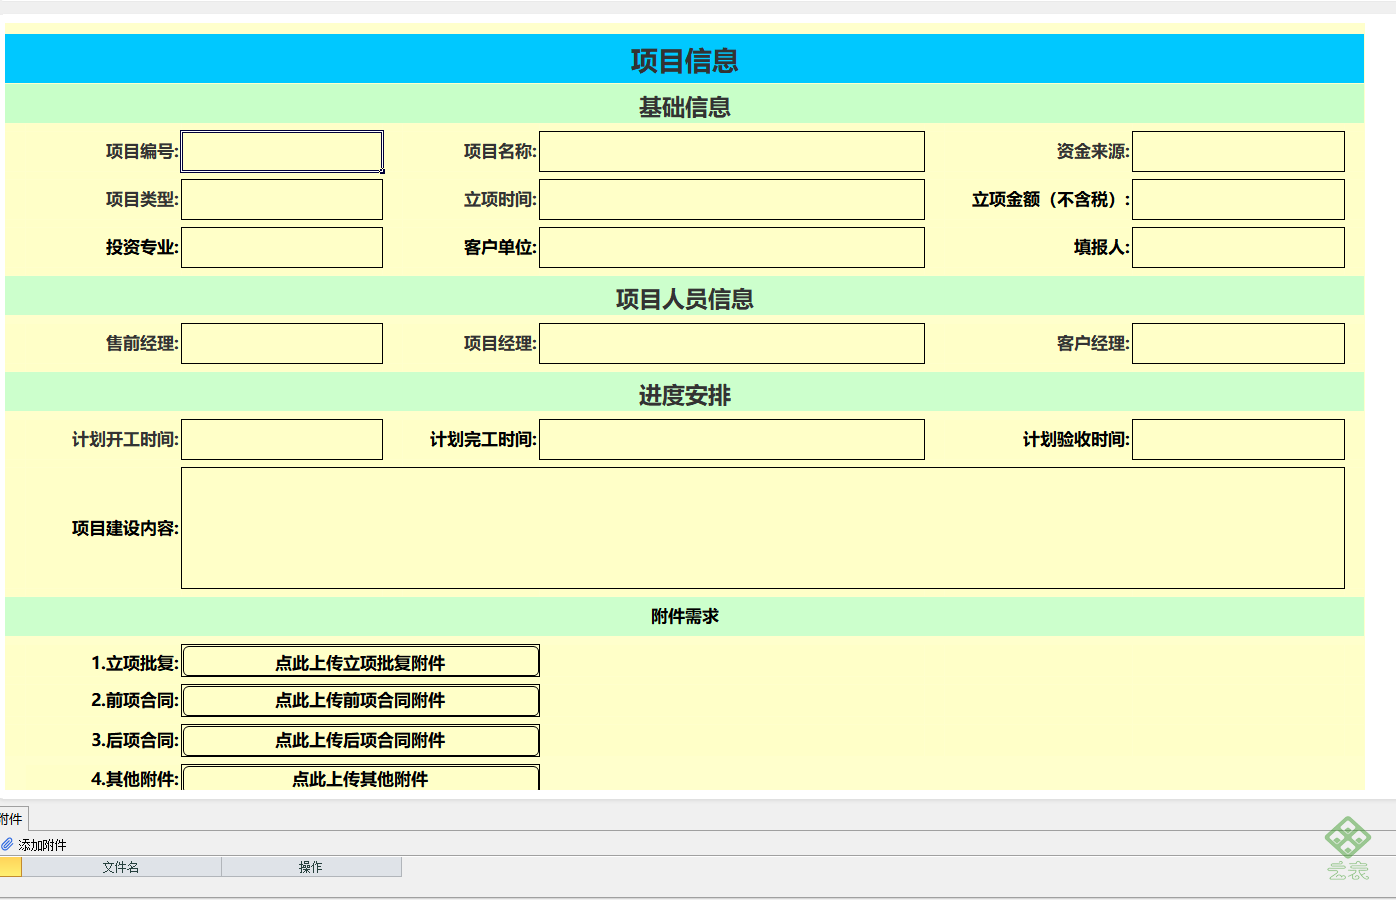Click into the 填报人 field
The image size is (1396, 900).
point(1238,247)
